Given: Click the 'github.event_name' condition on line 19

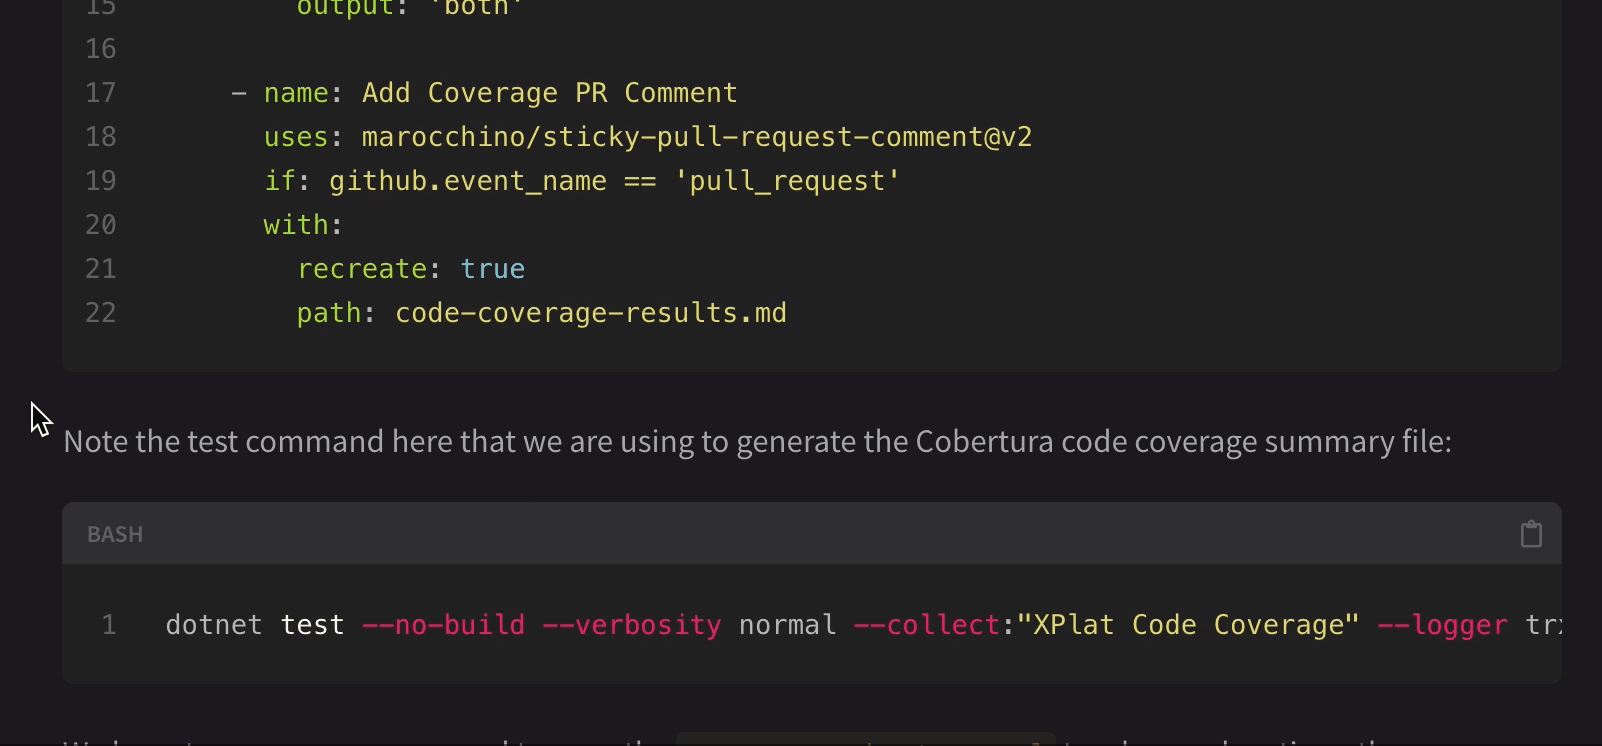Looking at the screenshot, I should [x=468, y=181].
